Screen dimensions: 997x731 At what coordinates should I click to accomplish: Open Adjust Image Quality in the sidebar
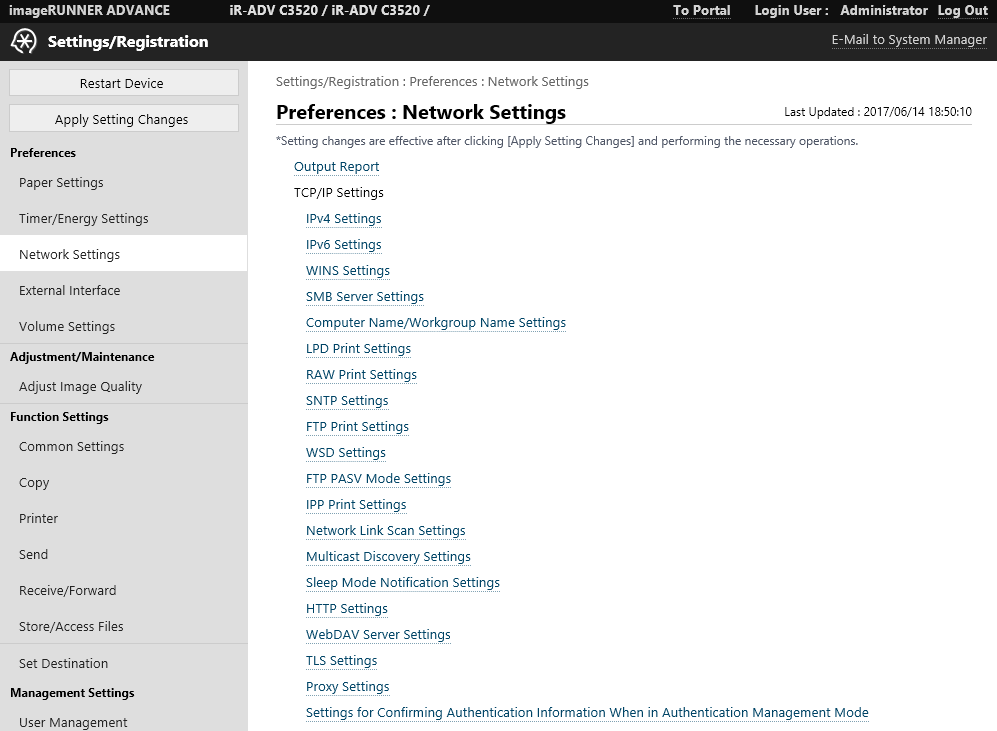coord(80,387)
